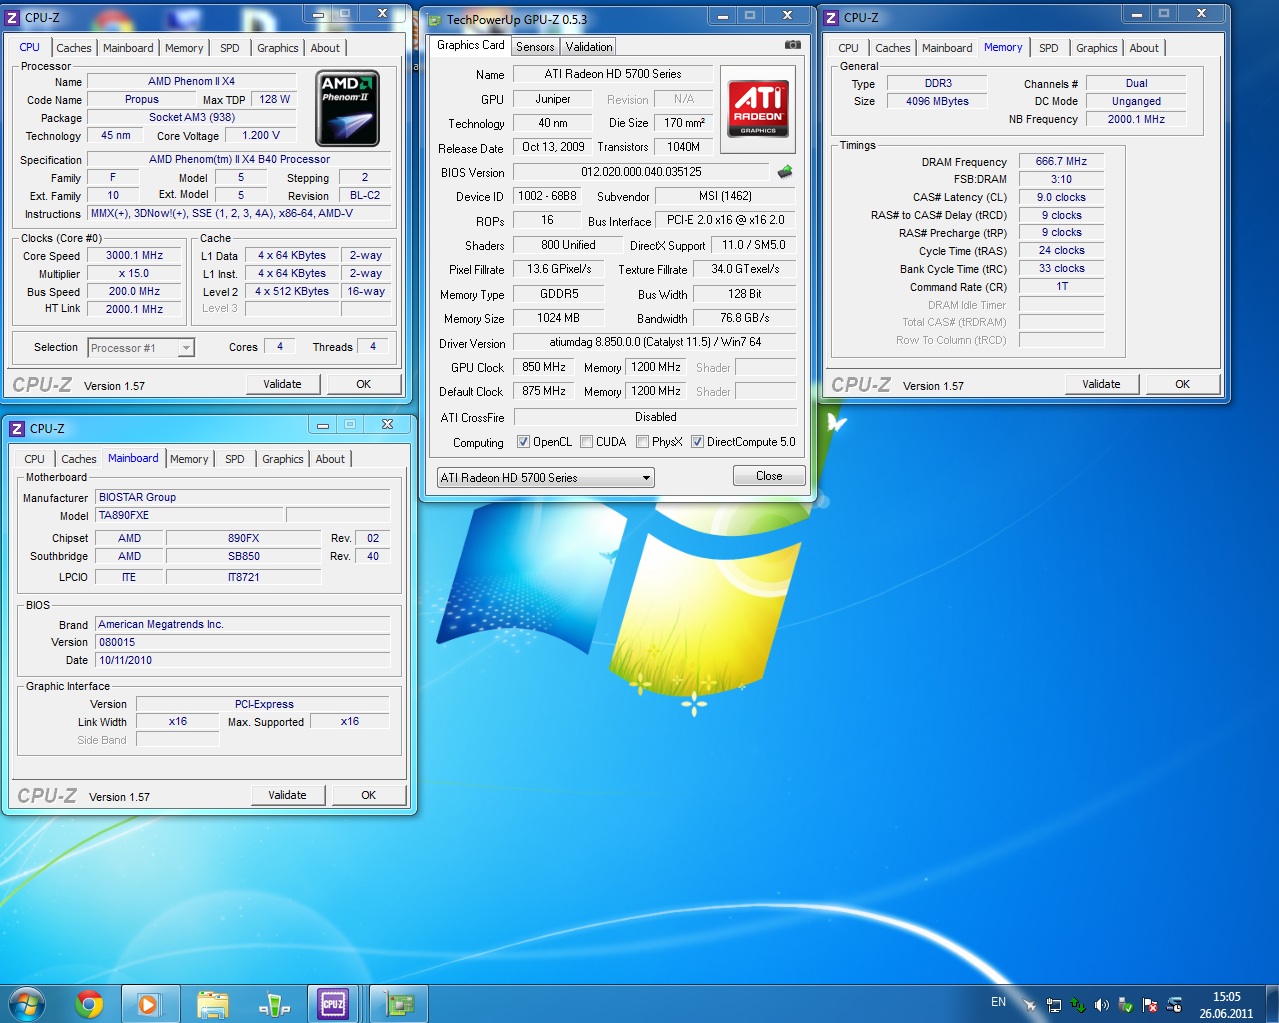The image size is (1279, 1023).
Task: Click the Safely Remove Hardware tray icon
Action: coord(1126,1005)
